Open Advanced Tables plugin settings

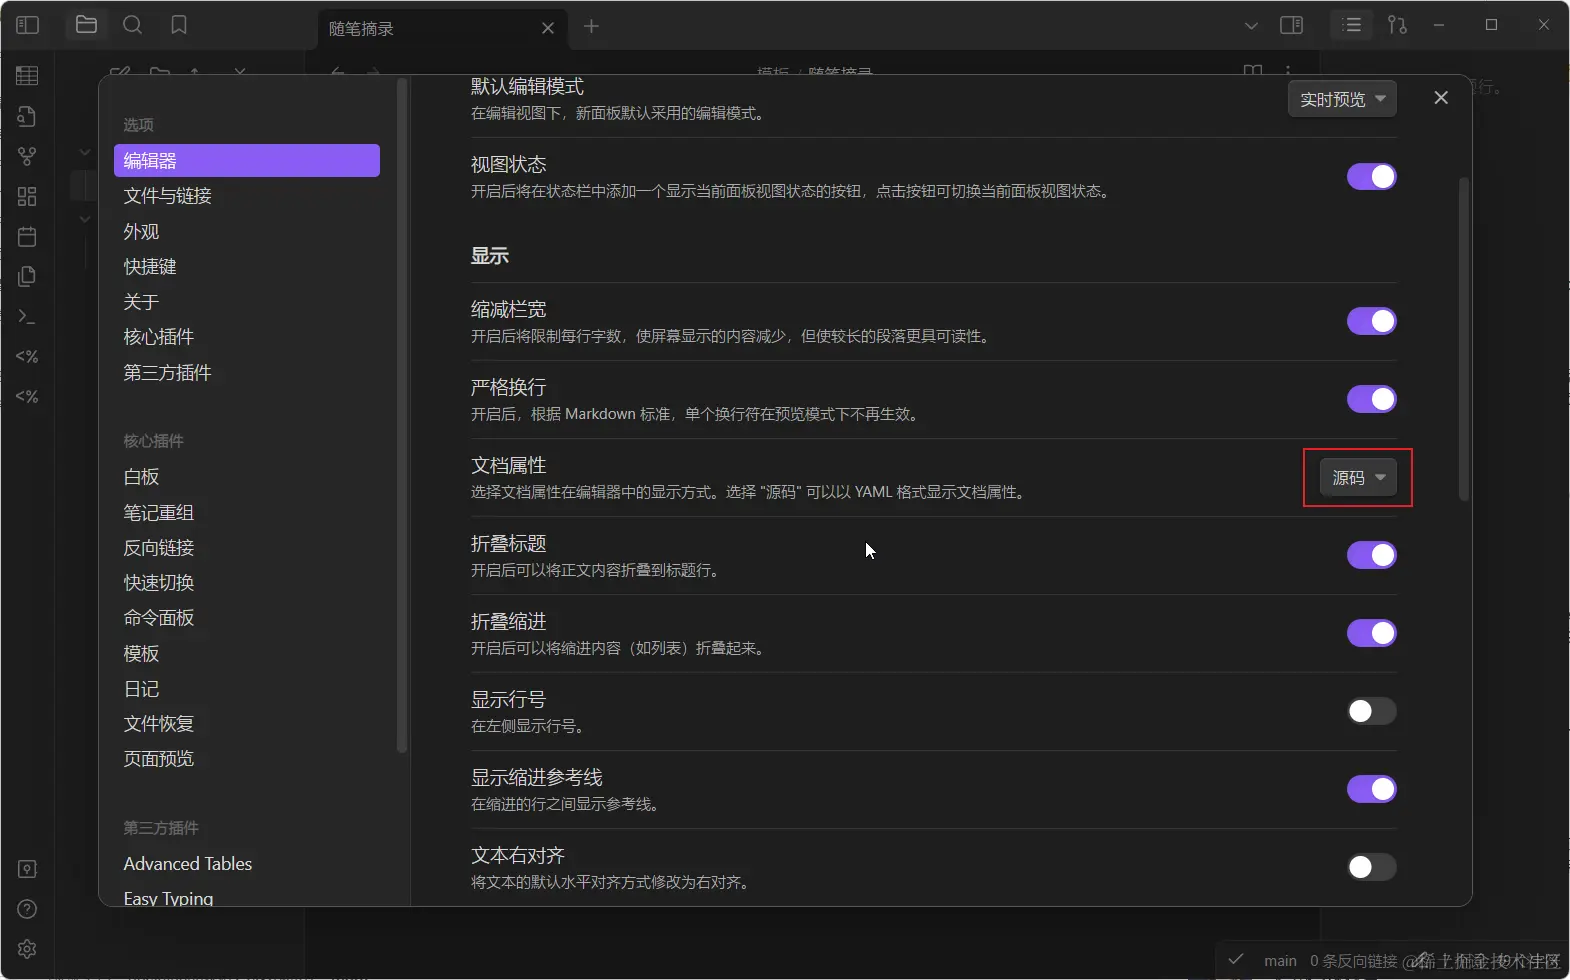click(247, 864)
